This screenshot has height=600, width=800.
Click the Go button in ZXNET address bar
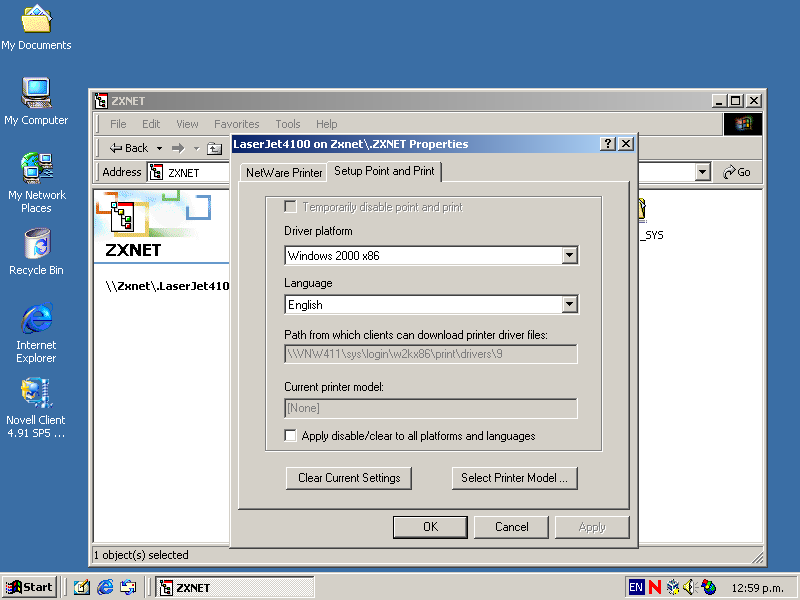tap(737, 172)
